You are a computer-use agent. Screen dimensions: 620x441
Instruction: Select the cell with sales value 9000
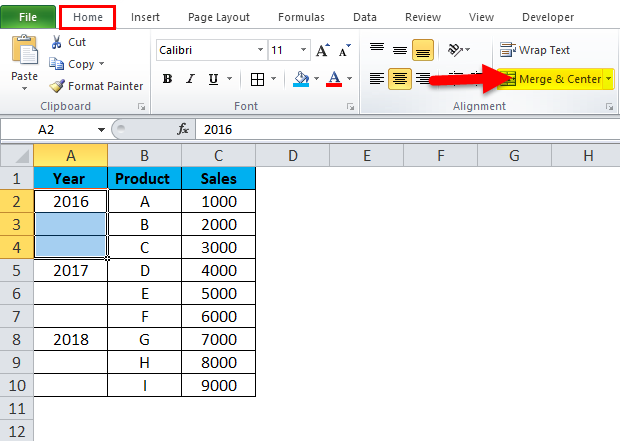point(219,385)
